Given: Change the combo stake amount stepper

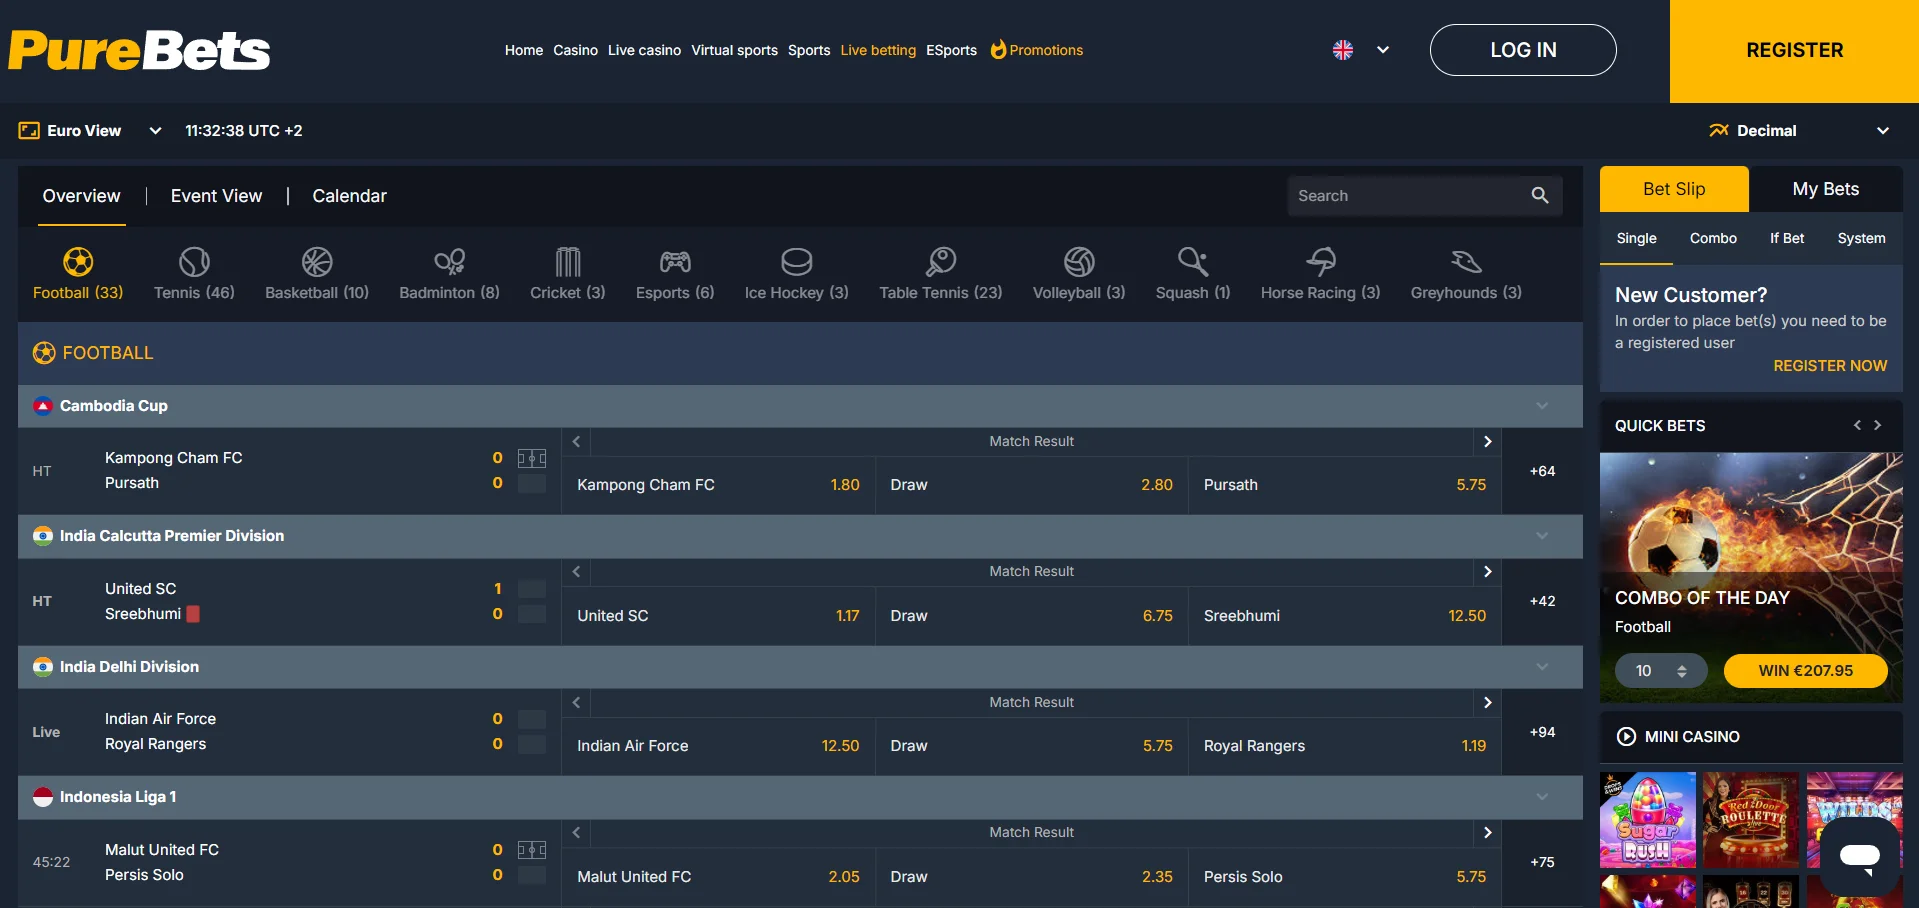Looking at the screenshot, I should (1682, 671).
